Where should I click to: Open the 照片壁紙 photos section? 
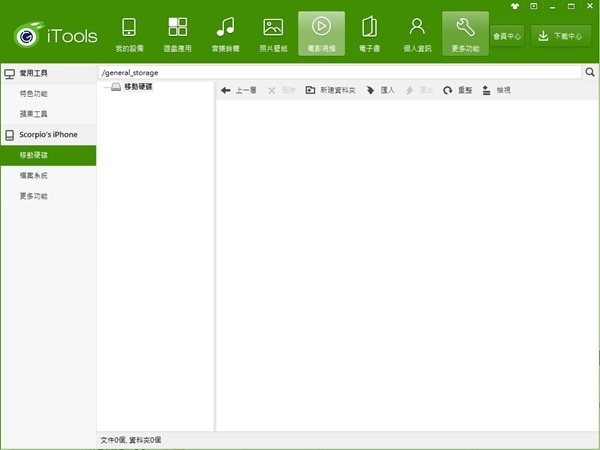point(273,34)
